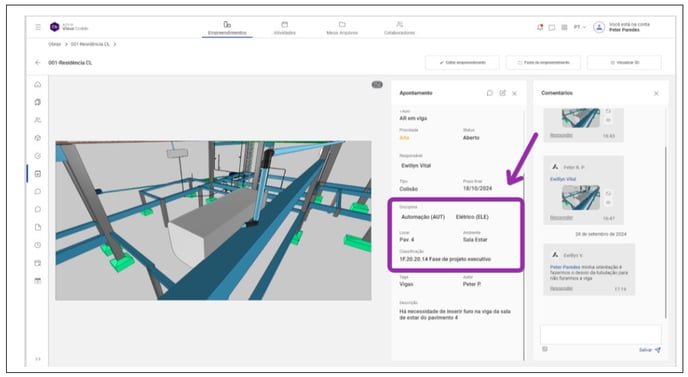Click the Alta priority value
This screenshot has height=377, width=688.
click(404, 138)
